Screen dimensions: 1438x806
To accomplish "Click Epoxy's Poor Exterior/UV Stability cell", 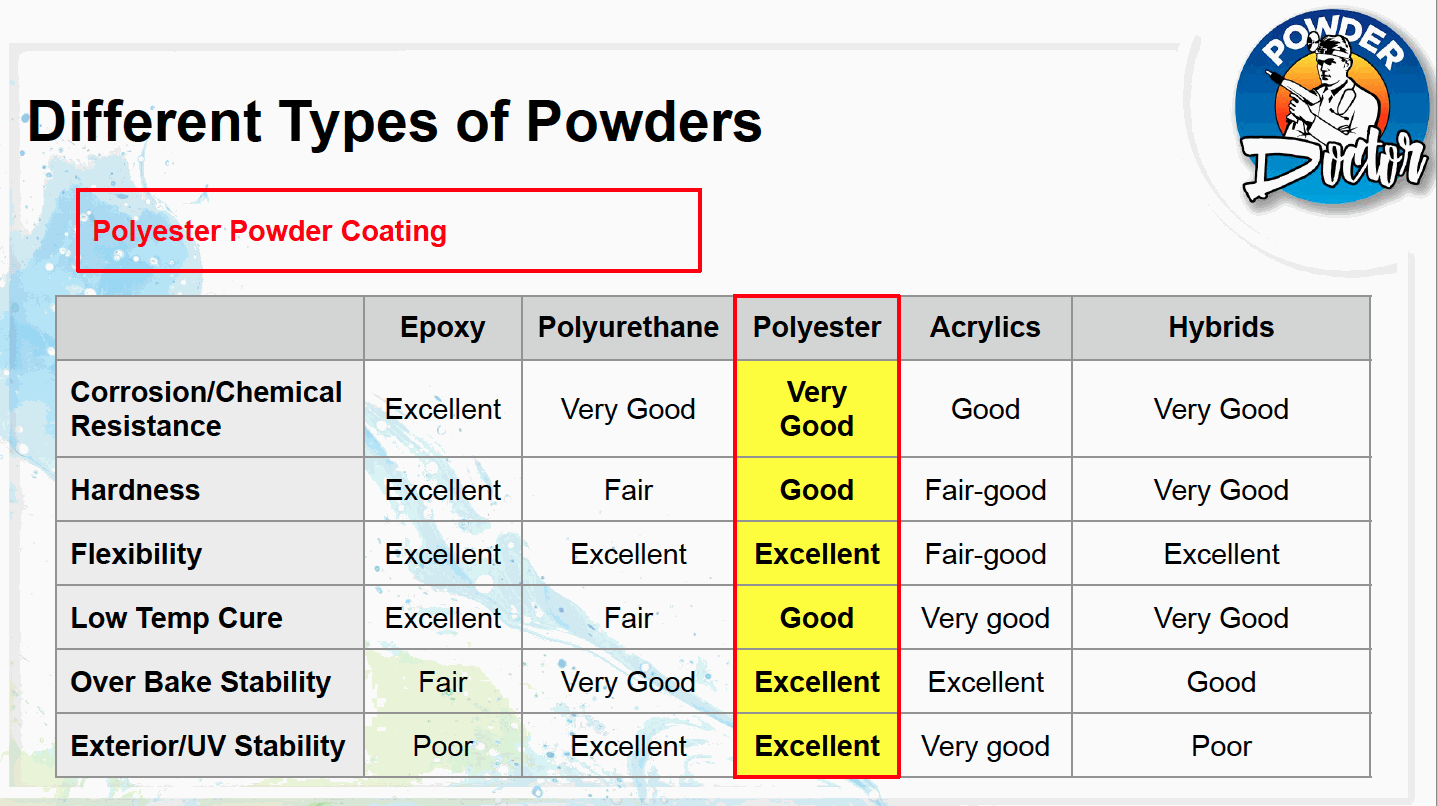I will click(x=442, y=746).
